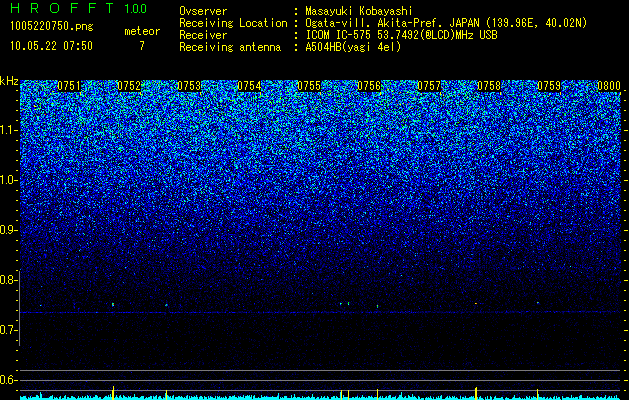
Task: Click the 0759 time marker
Action: (549, 86)
